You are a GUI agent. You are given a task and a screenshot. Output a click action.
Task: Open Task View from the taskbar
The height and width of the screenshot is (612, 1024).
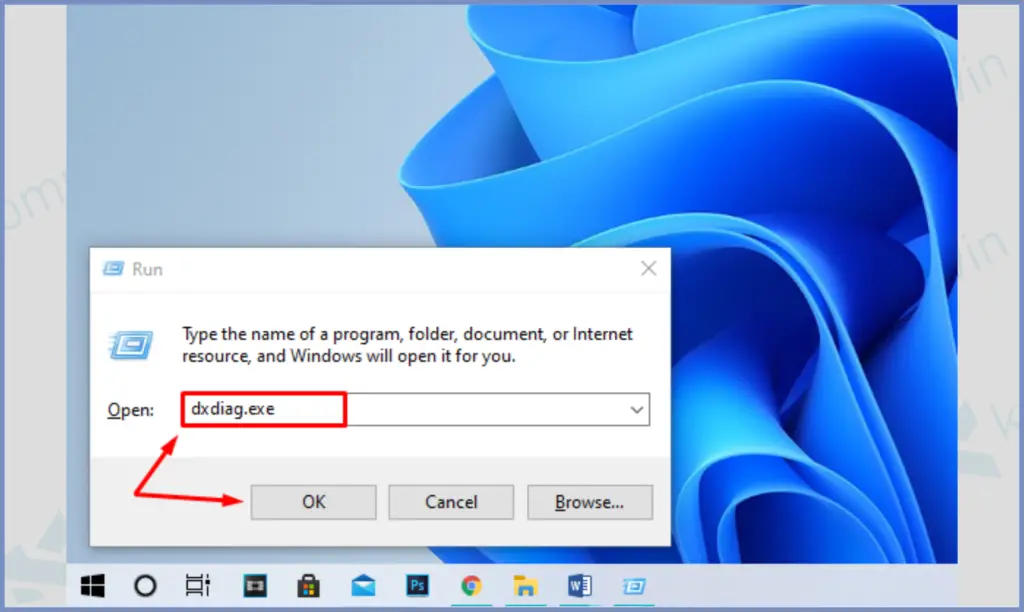(x=198, y=586)
